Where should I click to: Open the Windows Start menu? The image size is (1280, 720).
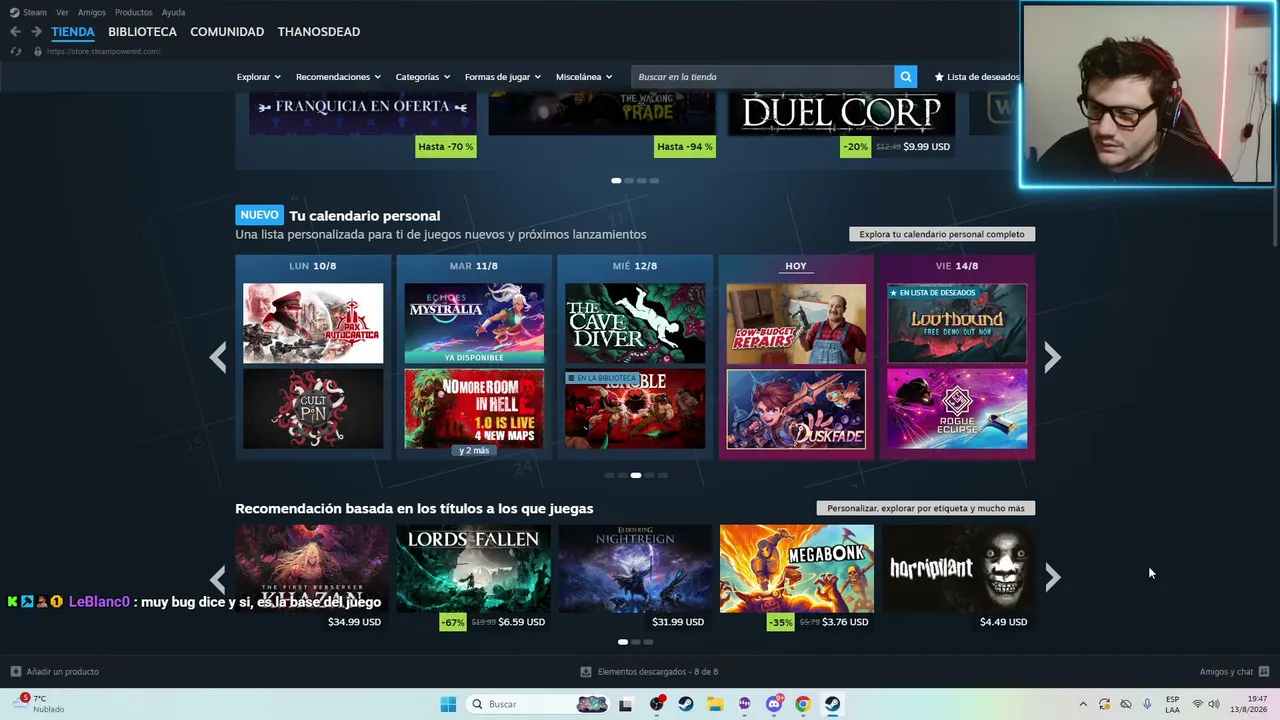click(x=448, y=704)
